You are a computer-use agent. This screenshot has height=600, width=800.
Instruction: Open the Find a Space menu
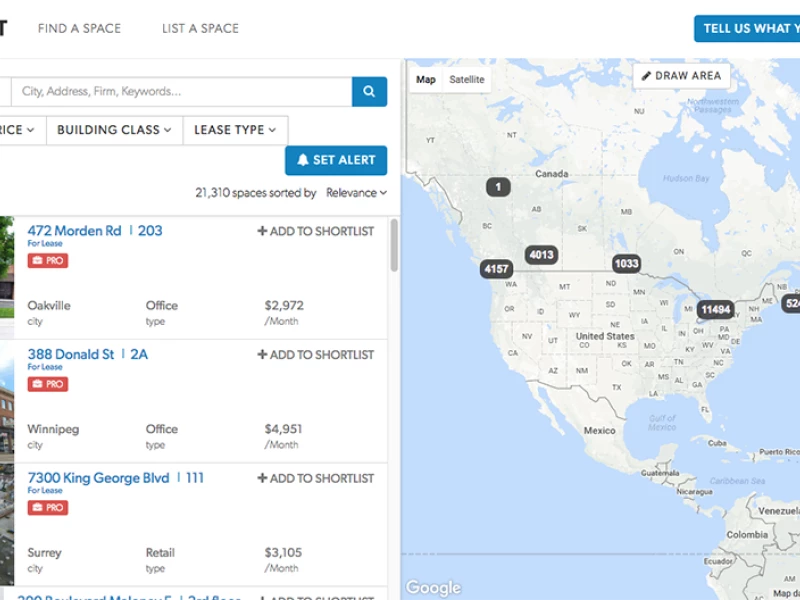click(80, 29)
